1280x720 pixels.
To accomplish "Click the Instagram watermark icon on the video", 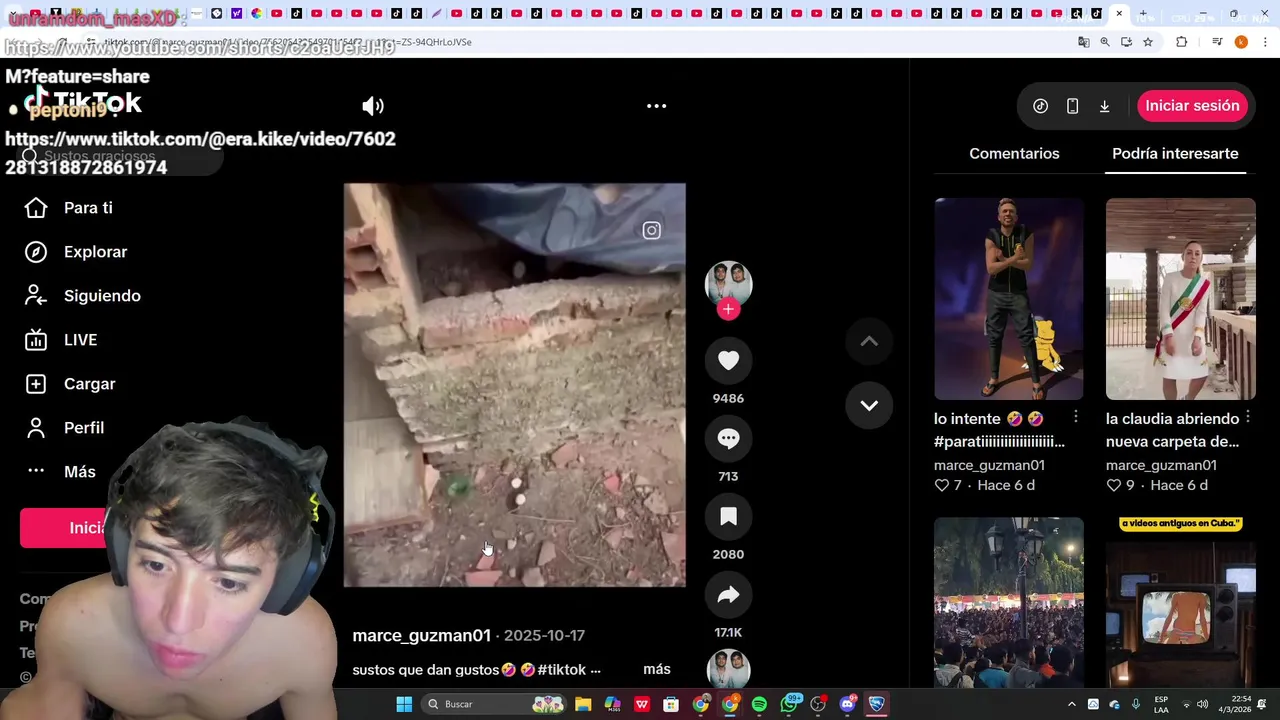I will (x=652, y=231).
